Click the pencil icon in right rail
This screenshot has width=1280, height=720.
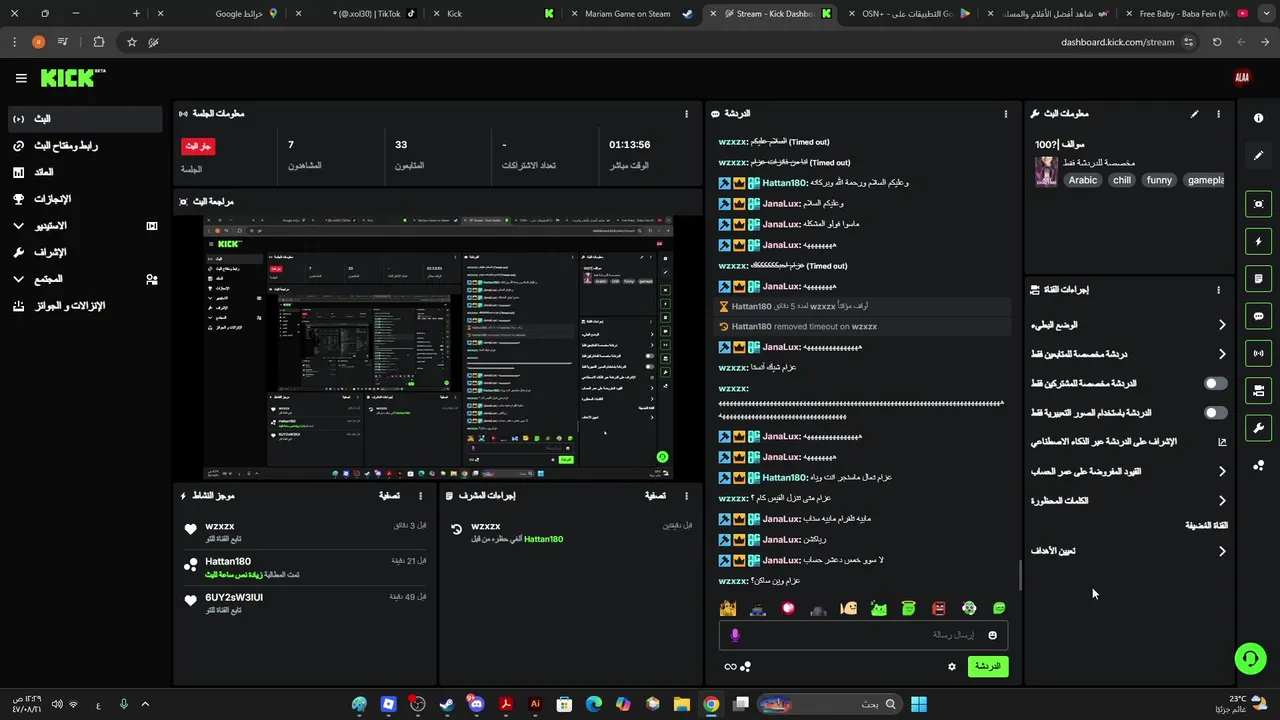coord(1258,156)
